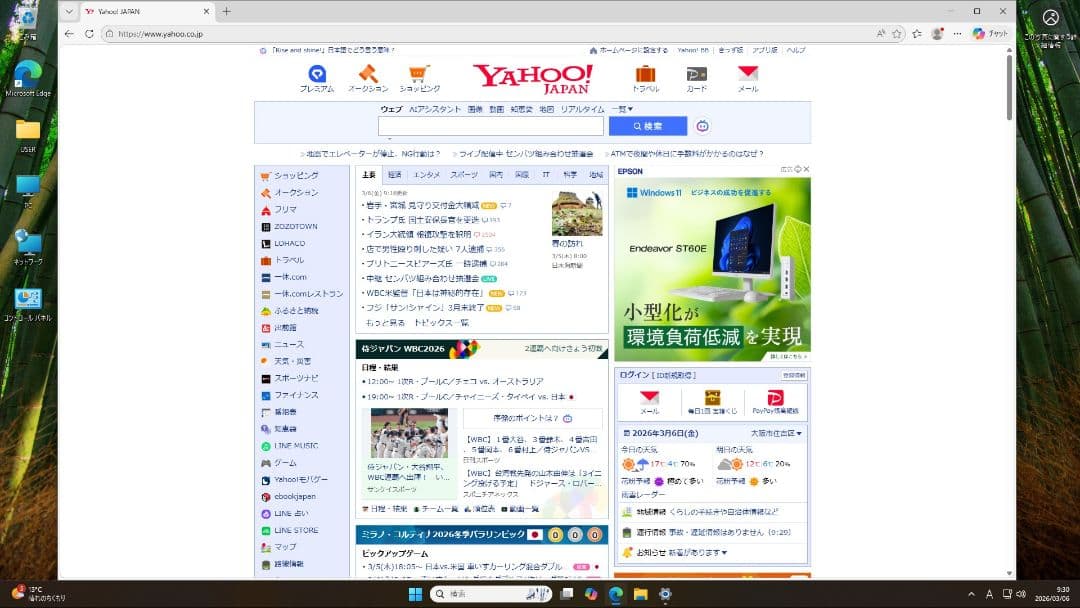This screenshot has width=1080, height=608.
Task: Switch to the エンタメ news tab
Action: tap(427, 175)
